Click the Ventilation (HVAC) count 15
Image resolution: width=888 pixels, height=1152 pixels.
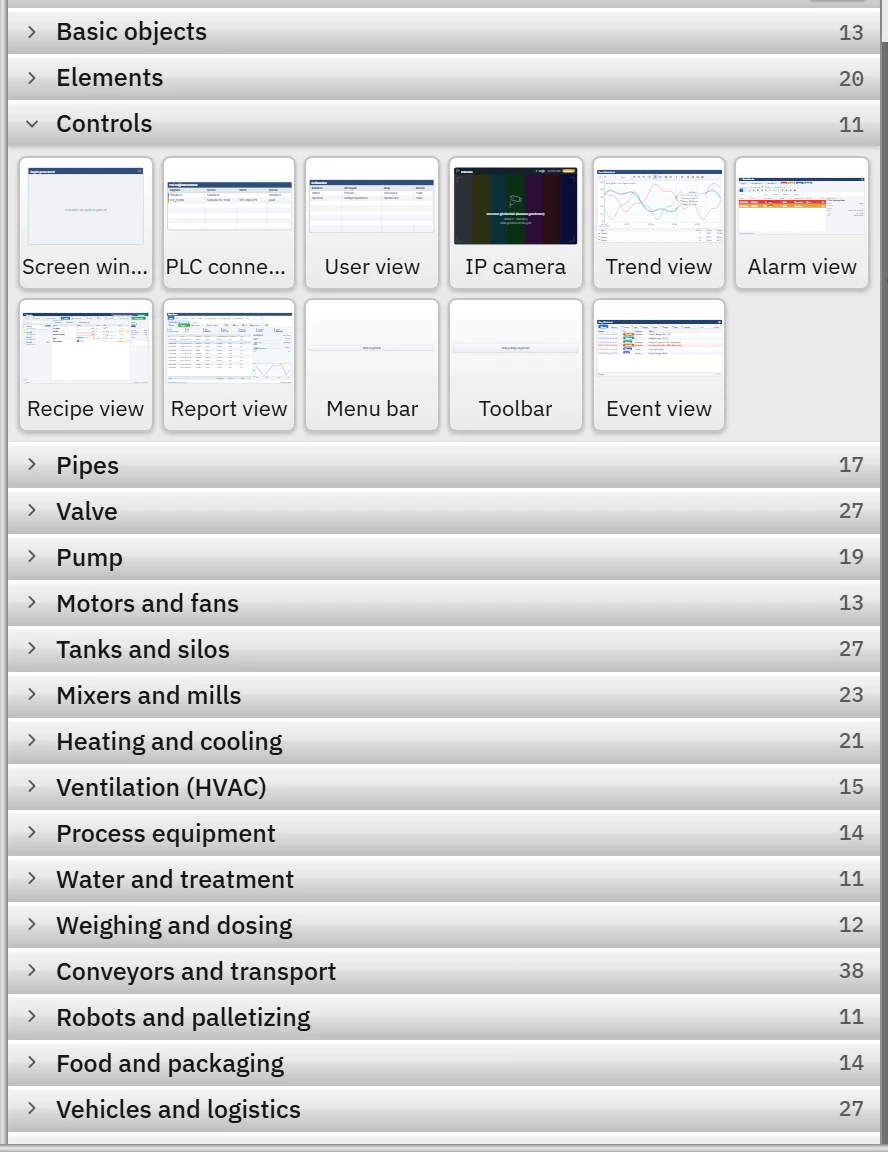[x=851, y=787]
